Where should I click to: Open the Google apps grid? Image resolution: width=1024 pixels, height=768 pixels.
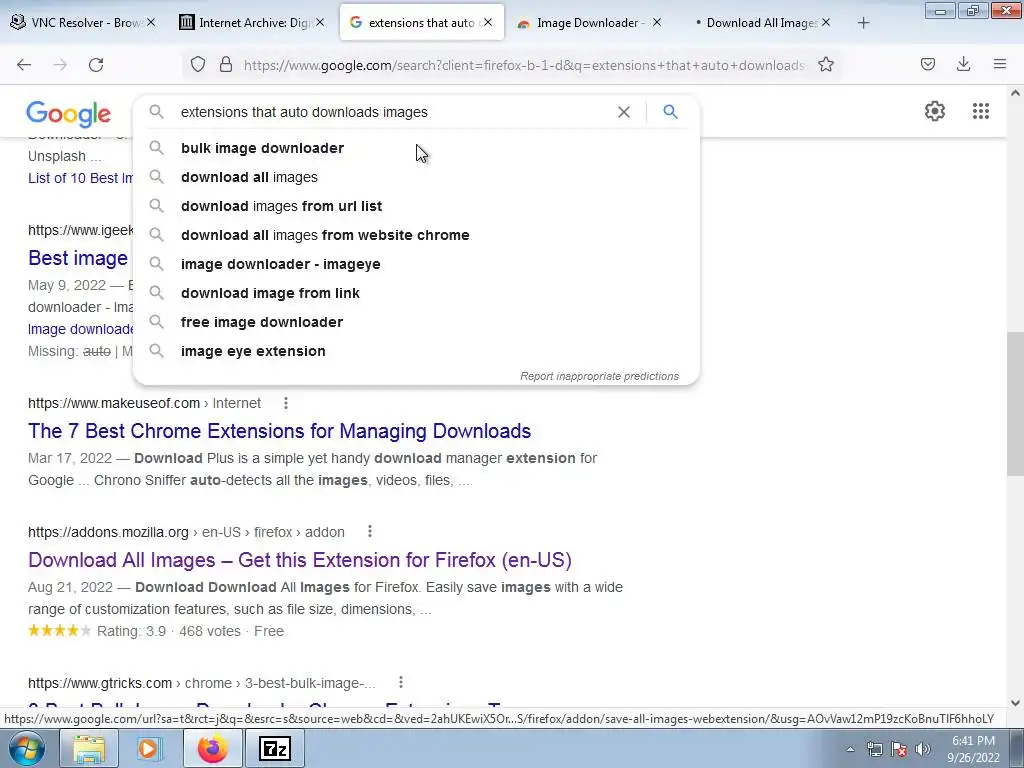[981, 111]
